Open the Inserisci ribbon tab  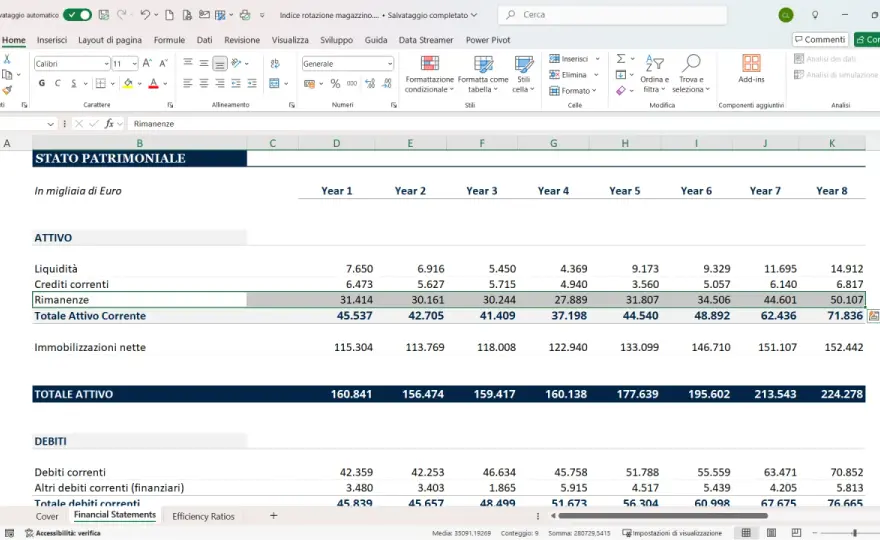[52, 40]
